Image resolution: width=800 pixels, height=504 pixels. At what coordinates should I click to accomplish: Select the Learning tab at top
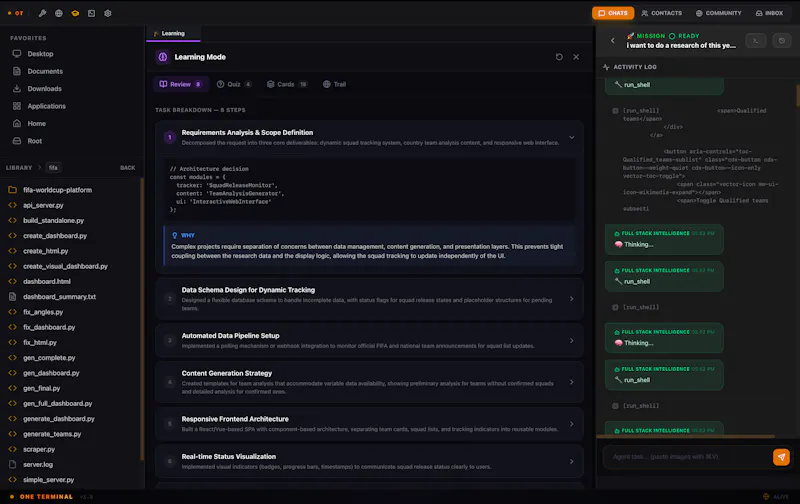[x=173, y=34]
